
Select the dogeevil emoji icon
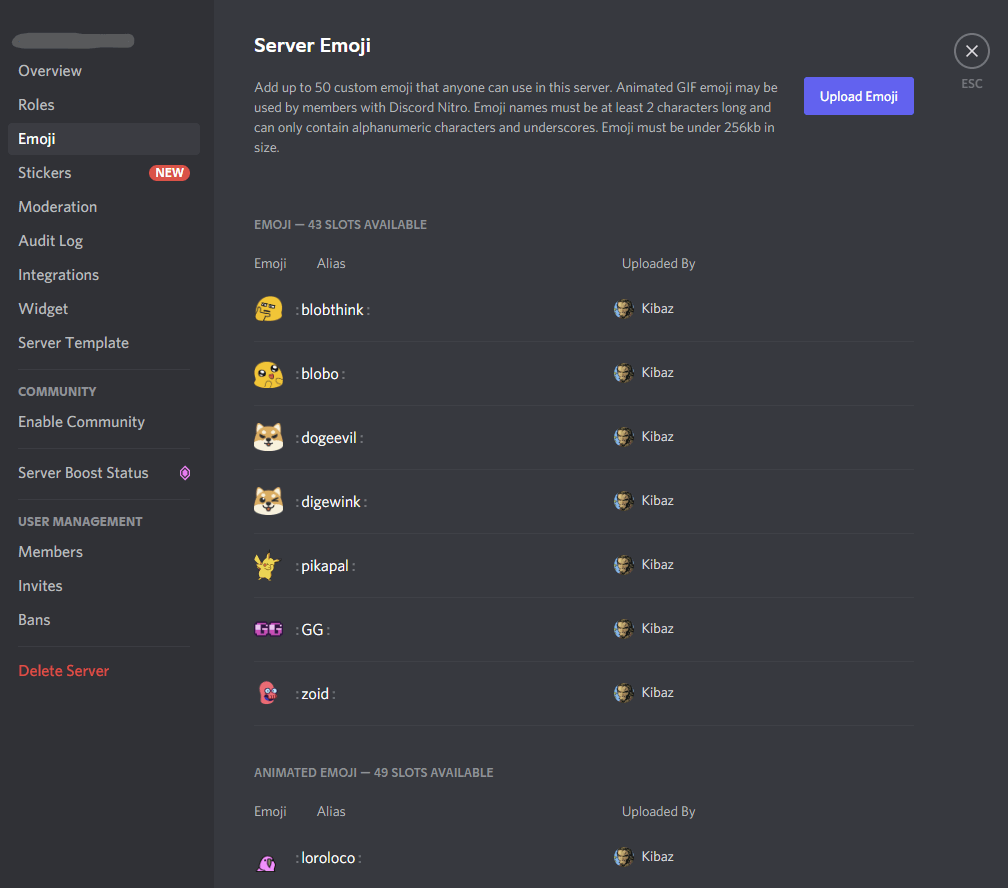268,437
